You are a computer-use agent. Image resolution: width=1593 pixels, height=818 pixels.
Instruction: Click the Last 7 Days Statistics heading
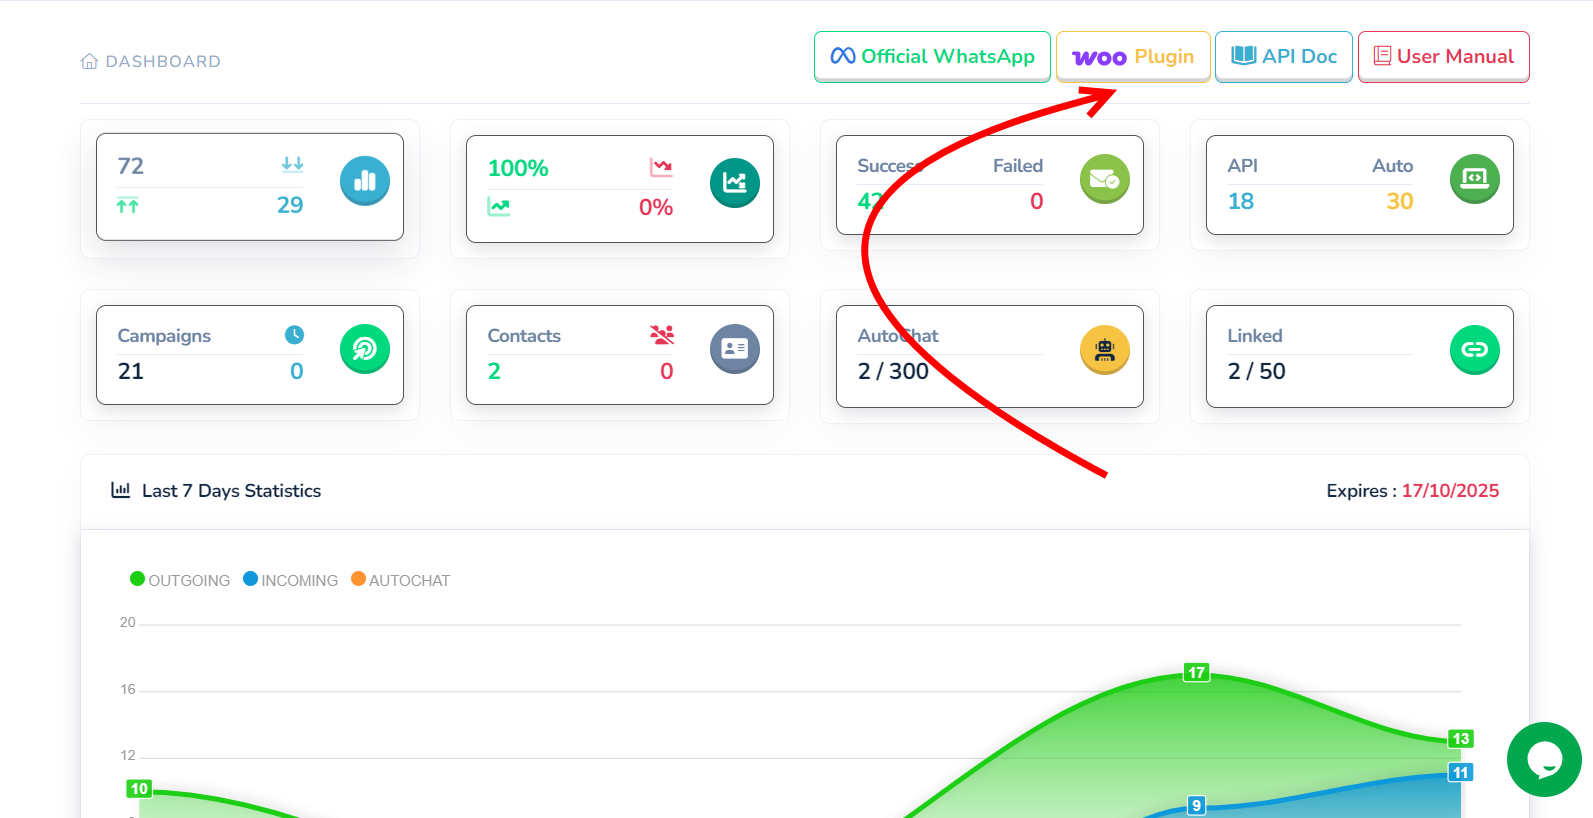231,491
